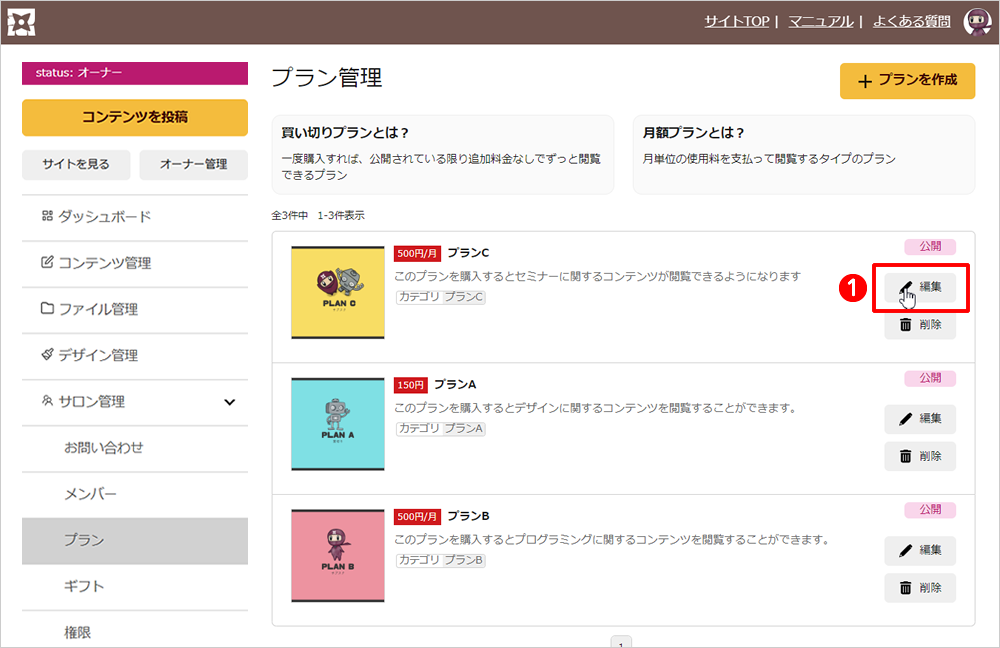The image size is (1000, 648).
Task: Click the サイトTOP link in the header
Action: 736,21
